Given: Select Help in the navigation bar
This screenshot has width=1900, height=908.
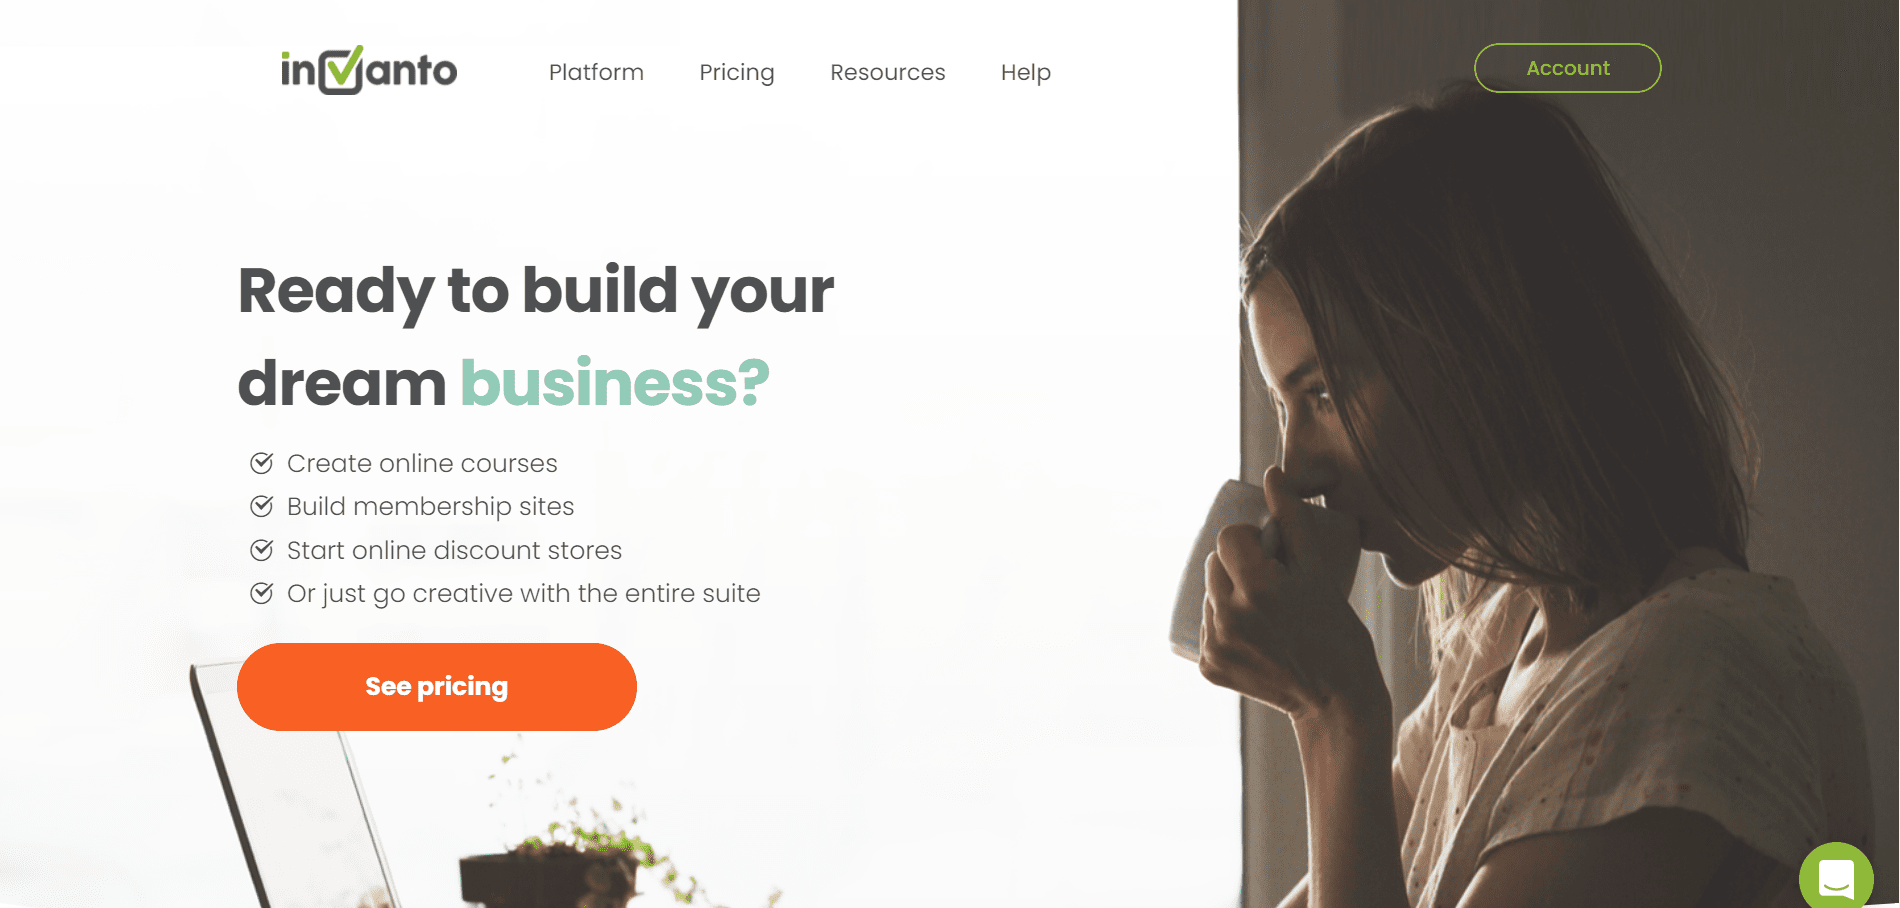Looking at the screenshot, I should [1026, 72].
